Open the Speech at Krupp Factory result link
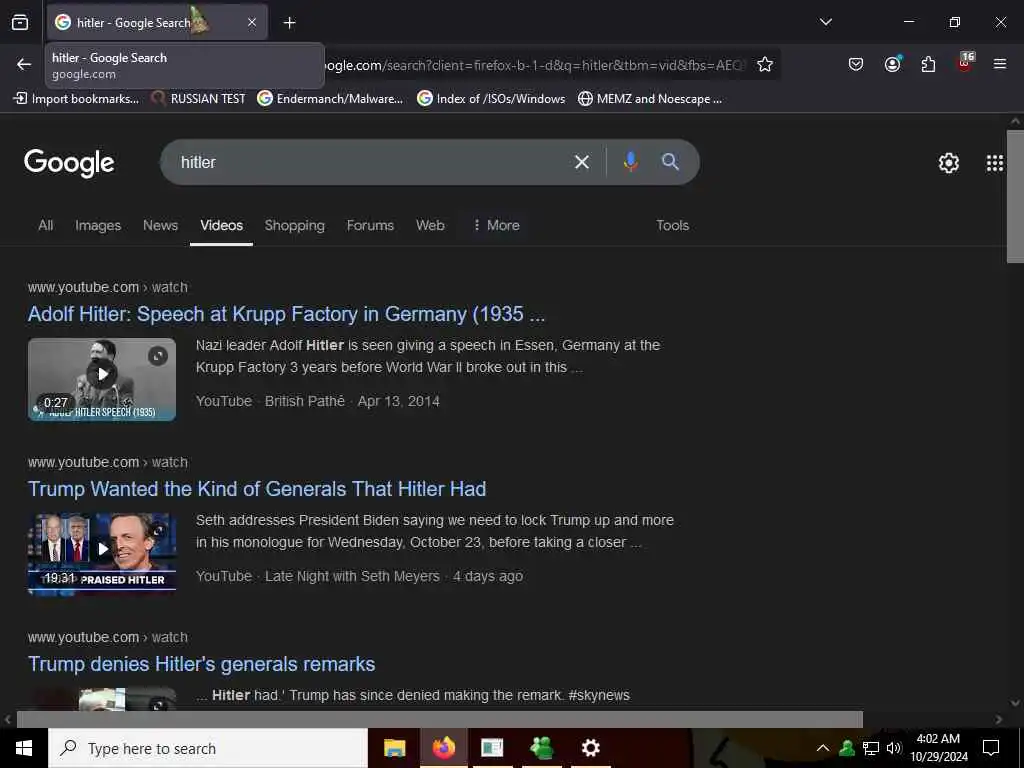1024x768 pixels. 286,314
